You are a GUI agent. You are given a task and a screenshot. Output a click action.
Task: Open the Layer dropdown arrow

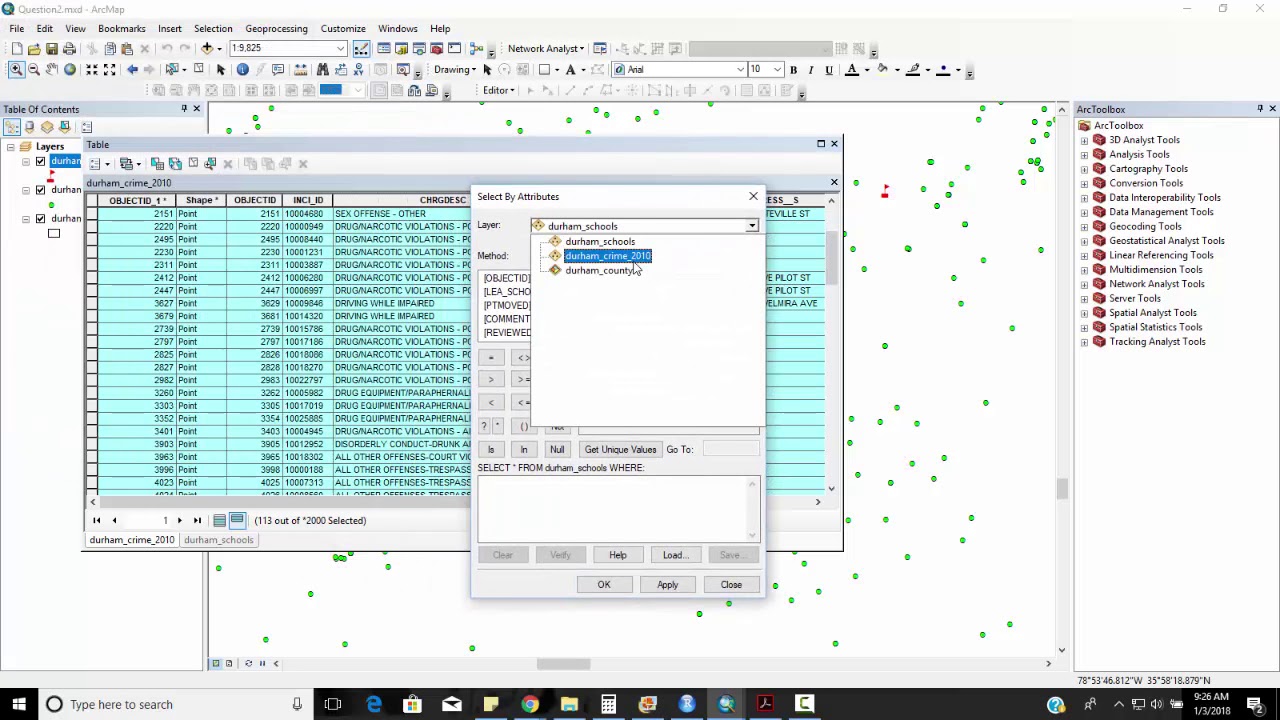751,226
